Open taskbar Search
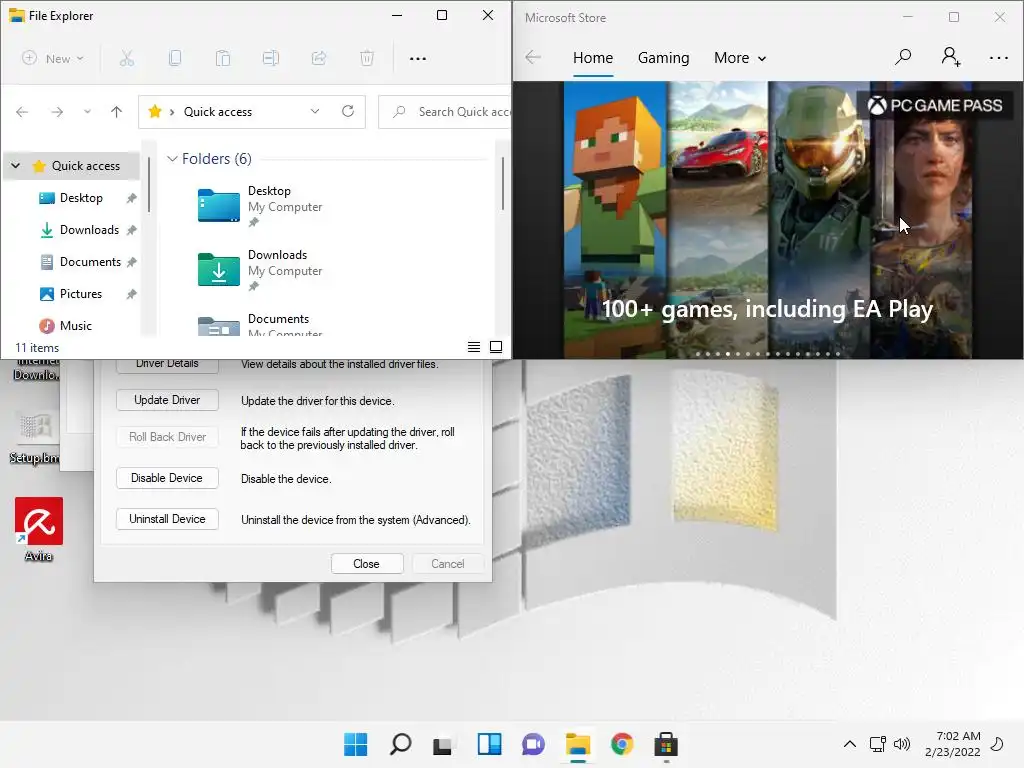 pyautogui.click(x=400, y=744)
